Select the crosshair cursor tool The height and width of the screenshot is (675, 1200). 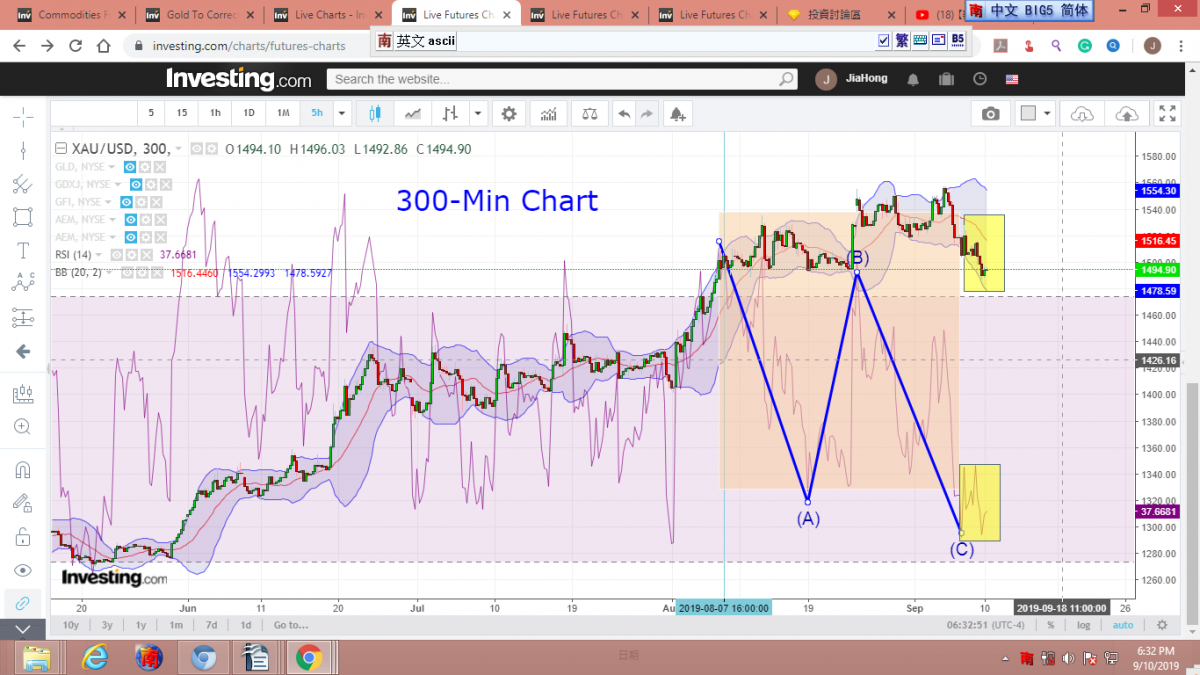23,116
